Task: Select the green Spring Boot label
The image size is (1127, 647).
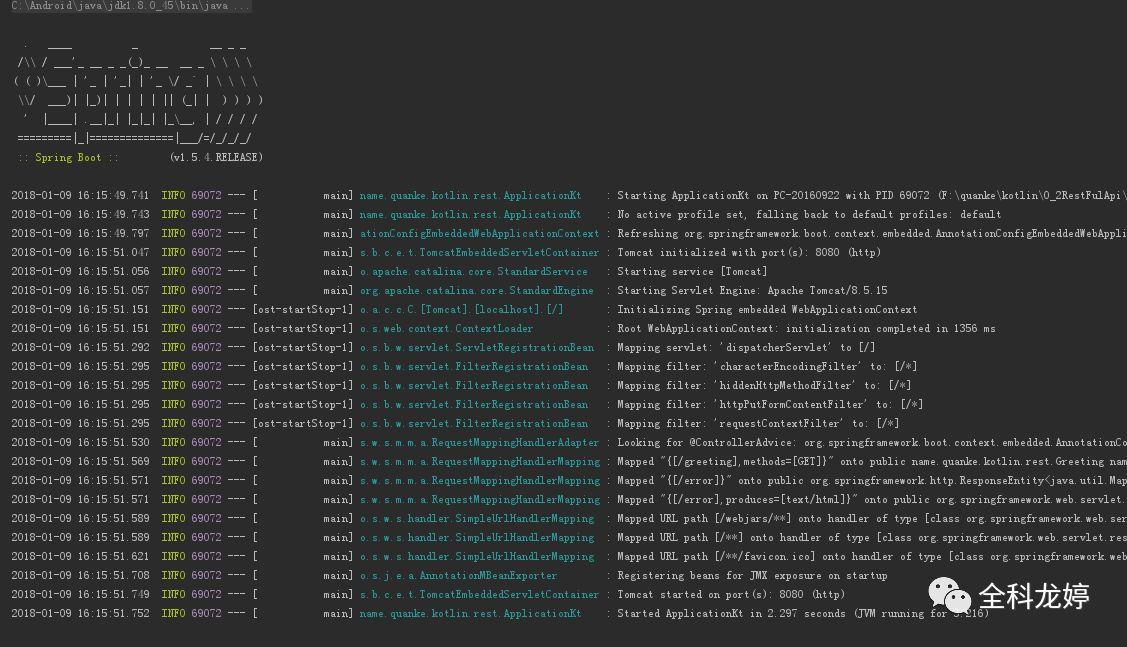Action: coord(68,157)
